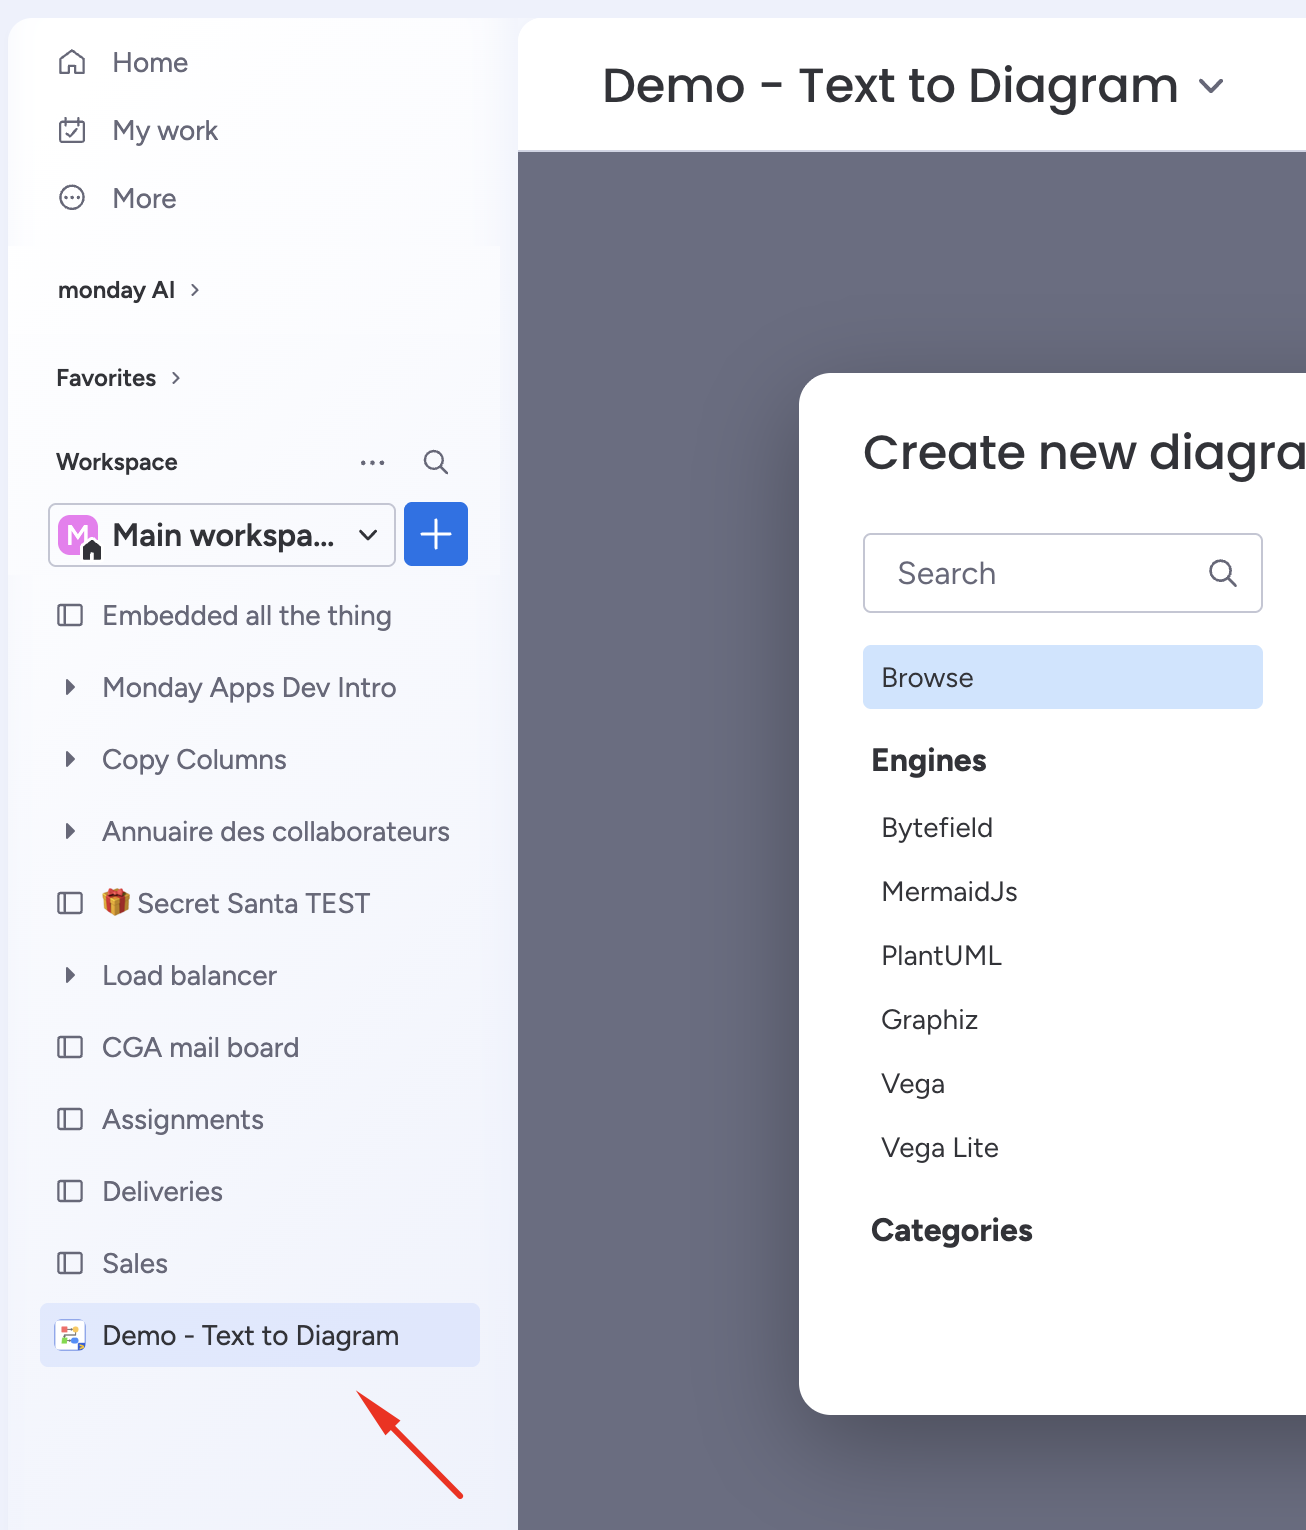
Task: Click the Copy Columns folder label
Action: coord(194,760)
